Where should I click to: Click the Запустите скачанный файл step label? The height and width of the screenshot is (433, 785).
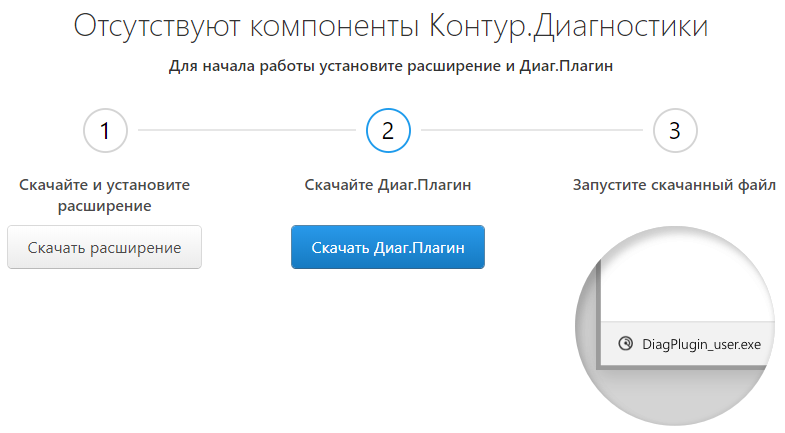pos(674,185)
